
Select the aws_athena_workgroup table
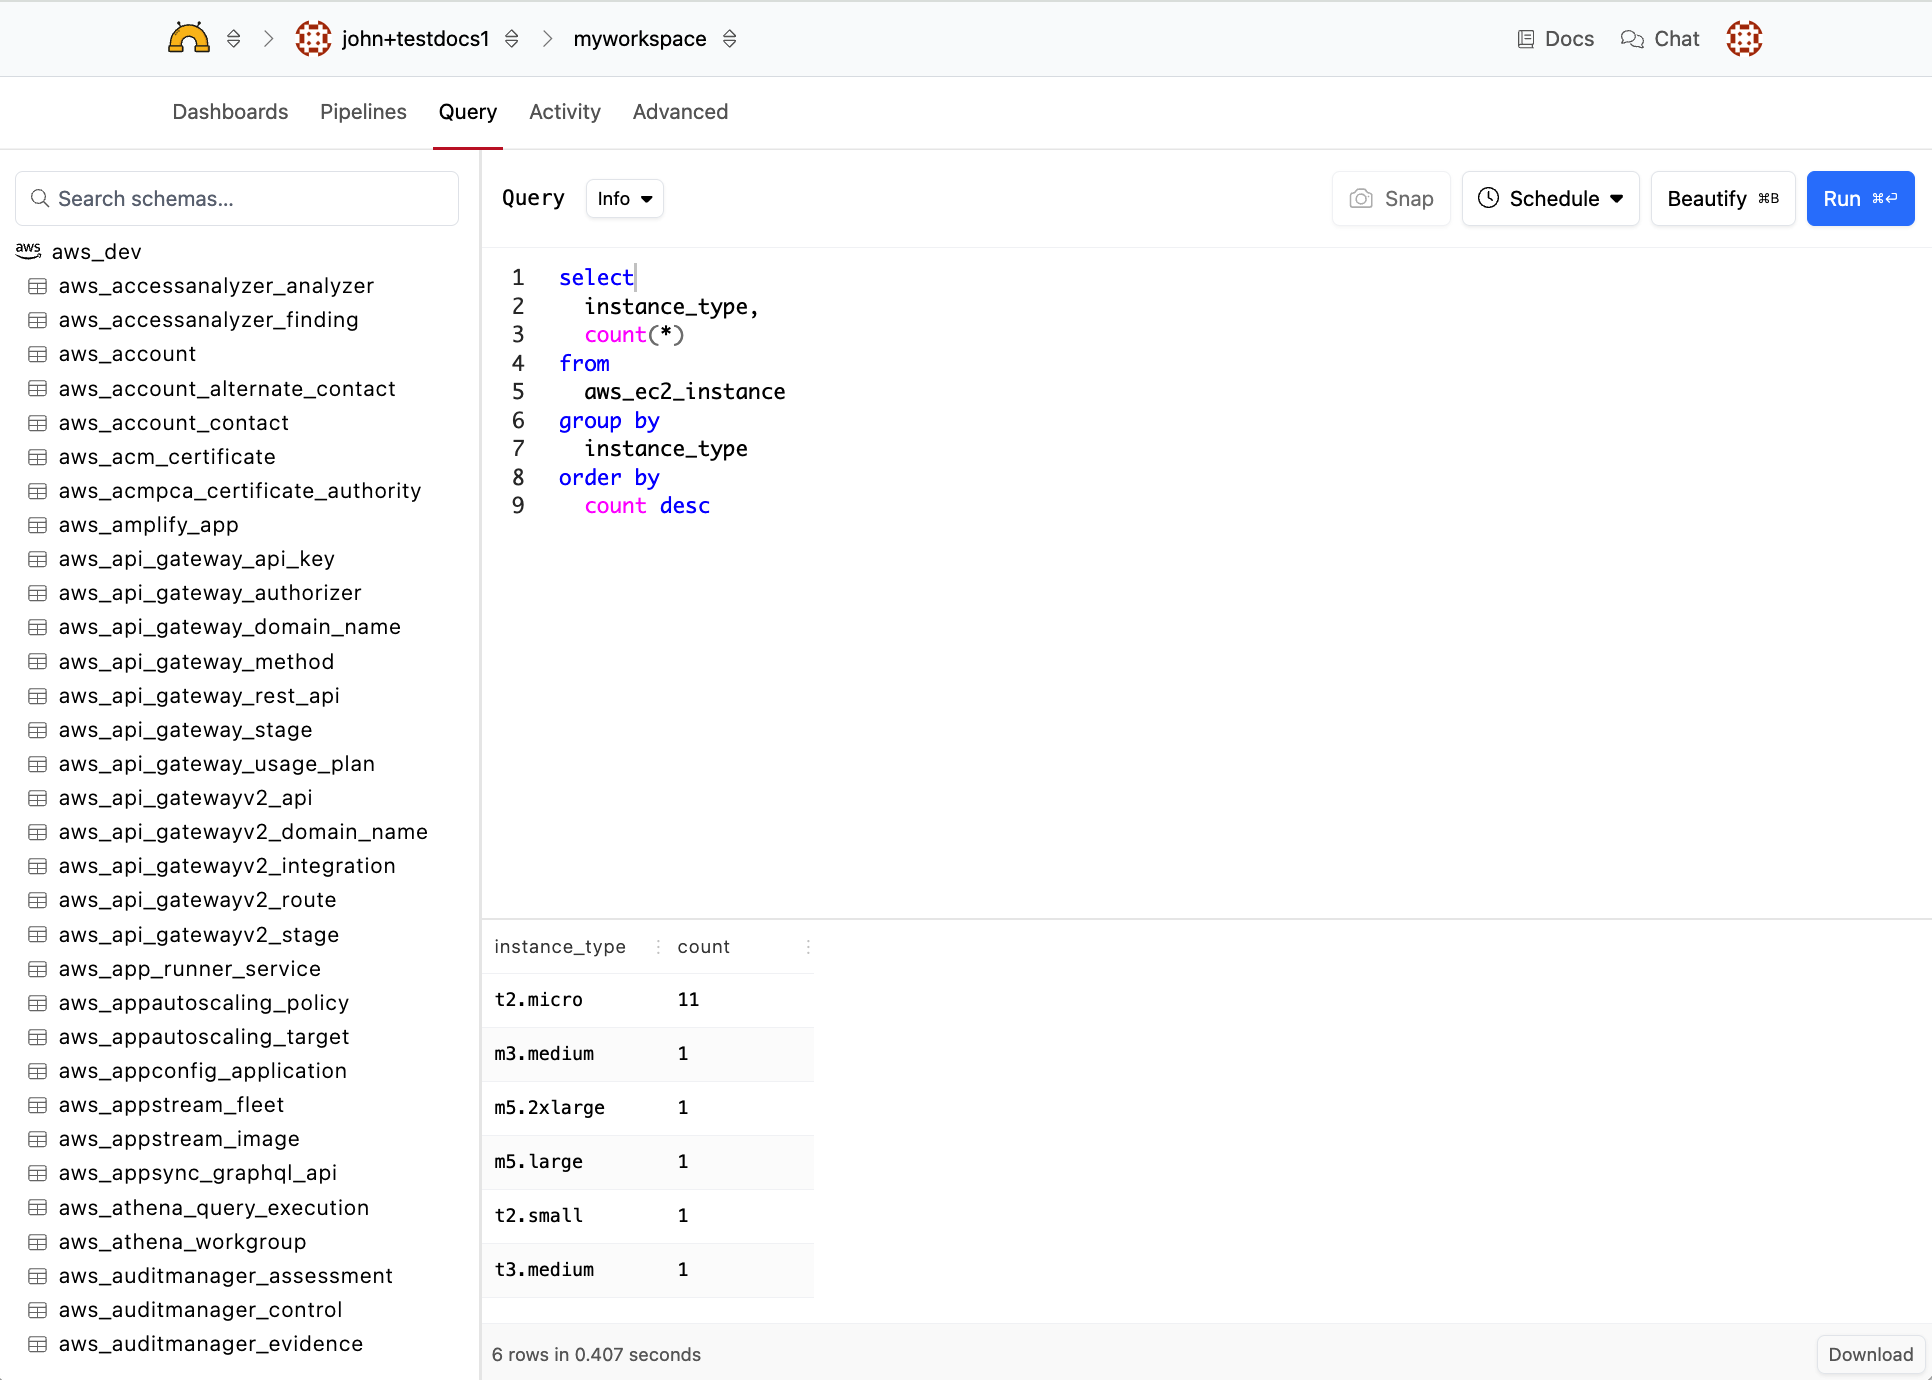tap(182, 1242)
